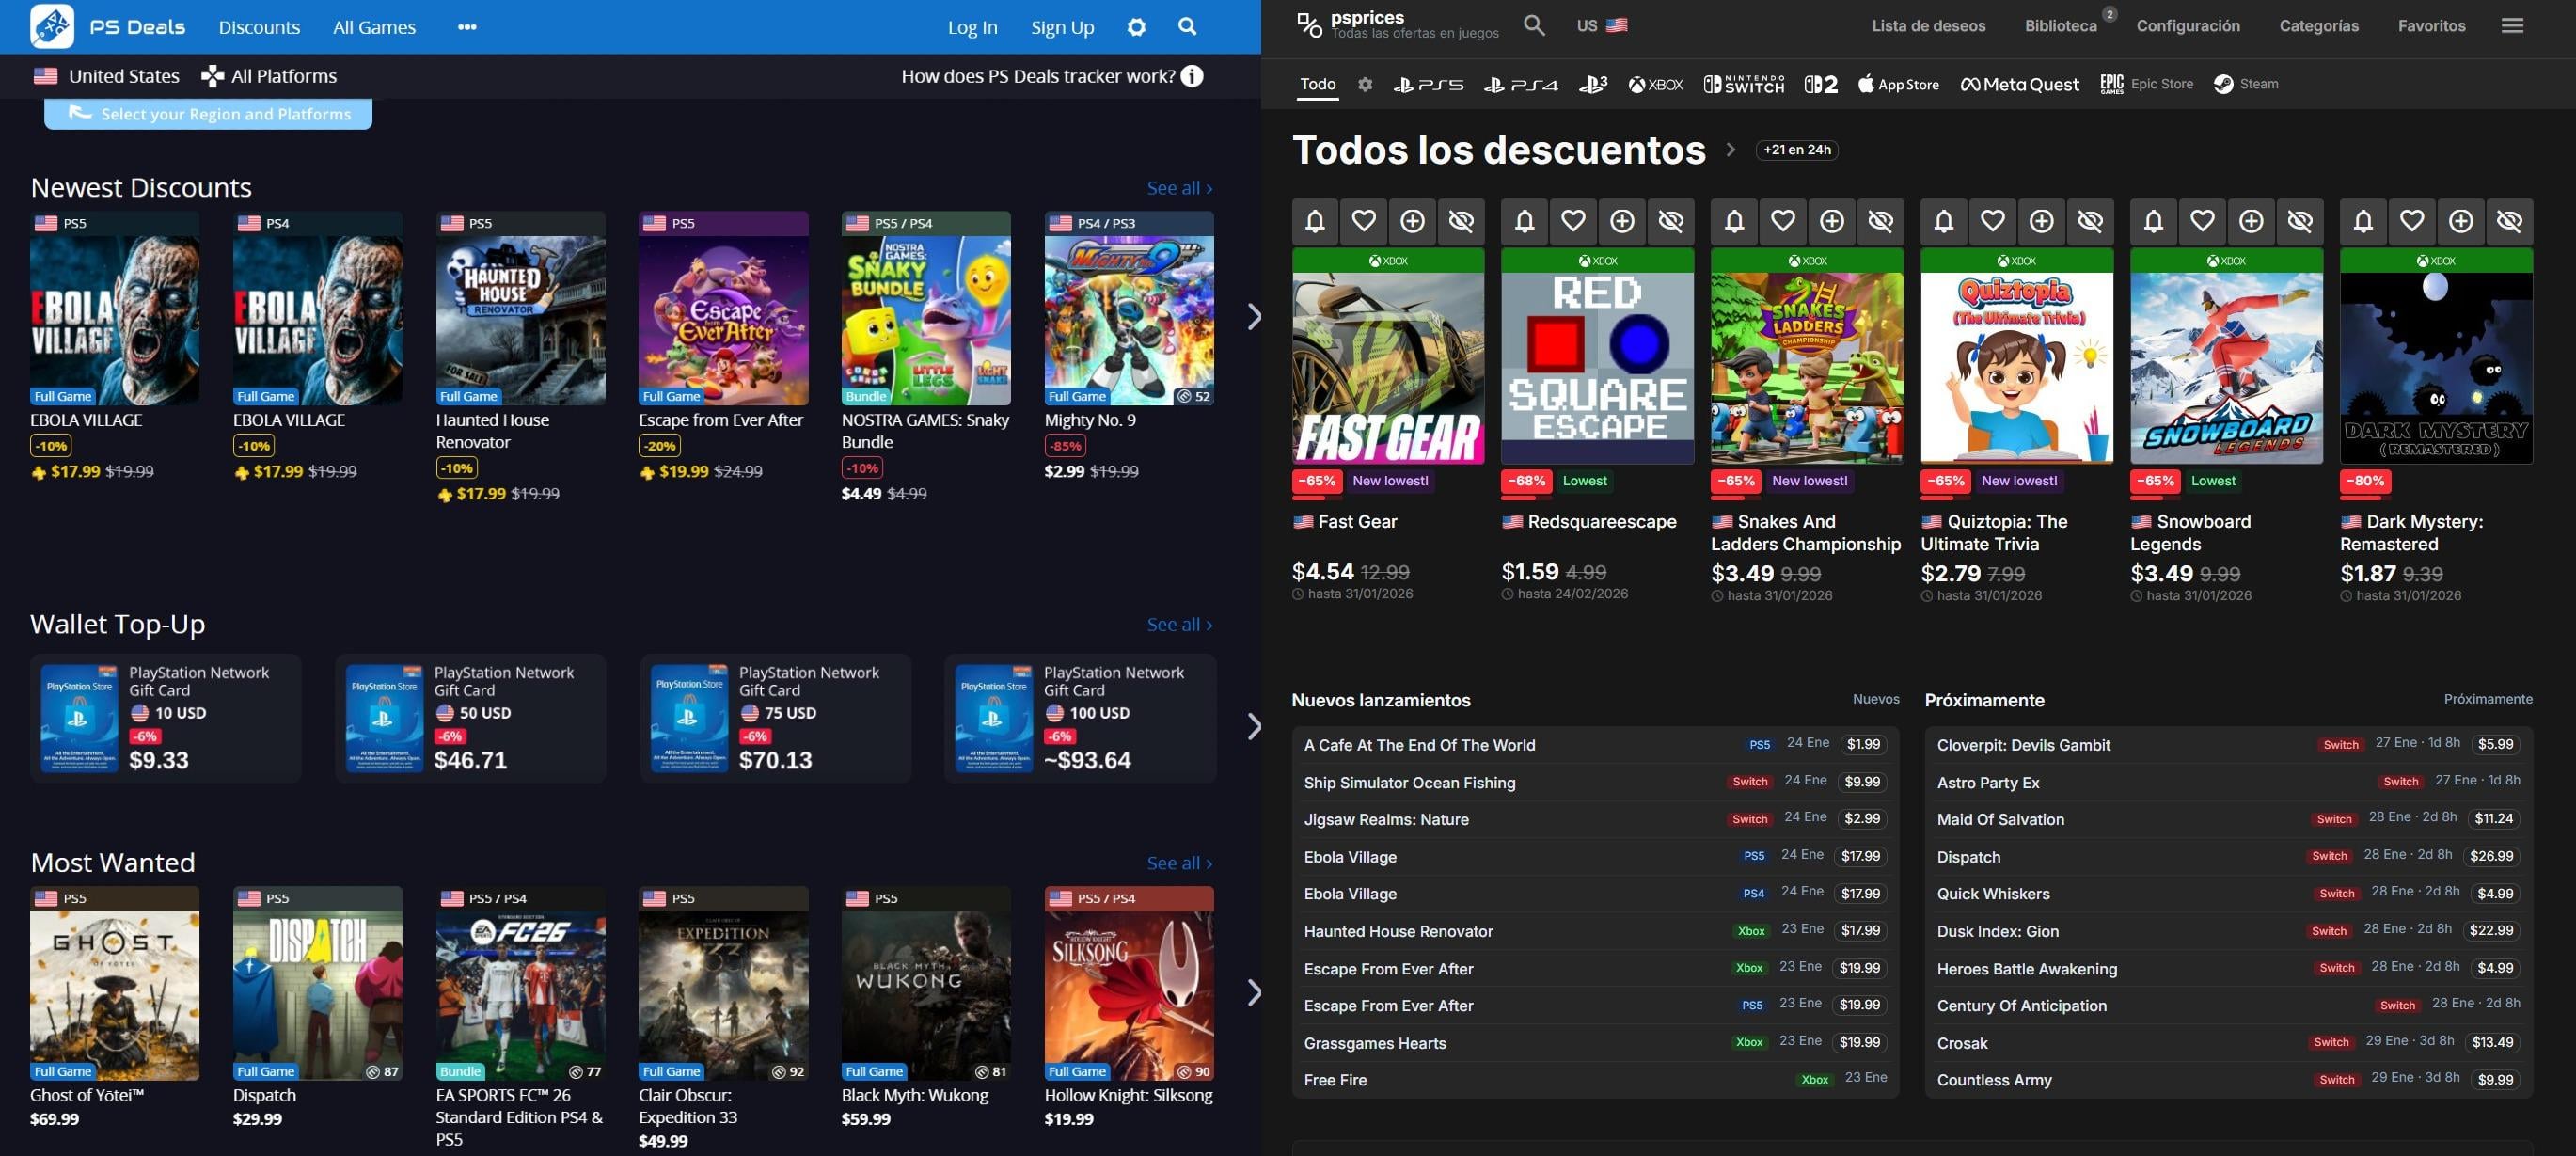Screen dimensions: 2576x1156
Task: Click plus-circle add icon above Redsquareescape
Action: coord(1622,221)
